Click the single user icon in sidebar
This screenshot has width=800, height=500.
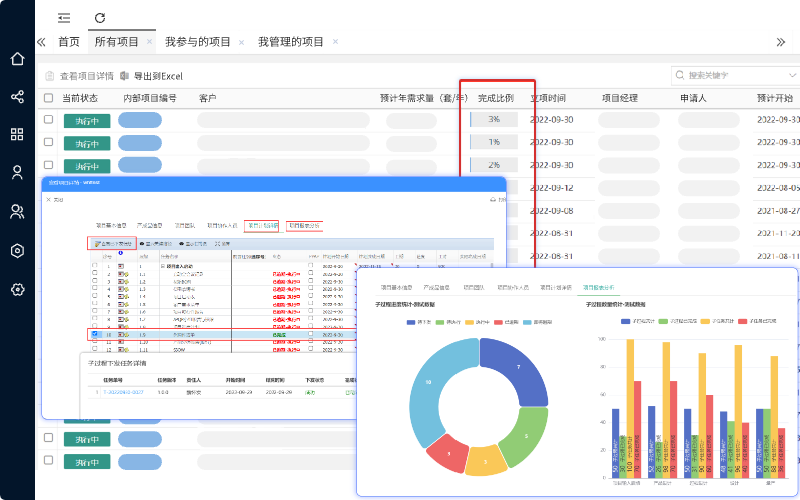click(17, 173)
